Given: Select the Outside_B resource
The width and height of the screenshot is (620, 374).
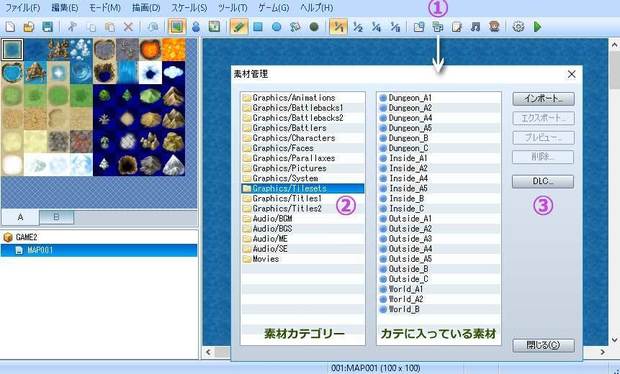Looking at the screenshot, I should (x=439, y=269).
